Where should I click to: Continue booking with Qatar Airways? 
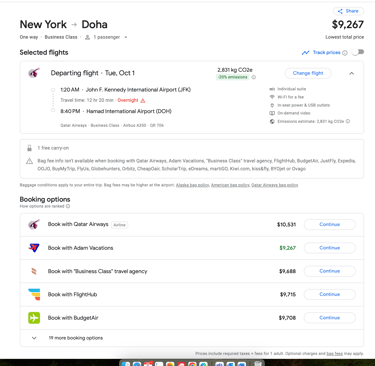pyautogui.click(x=330, y=224)
